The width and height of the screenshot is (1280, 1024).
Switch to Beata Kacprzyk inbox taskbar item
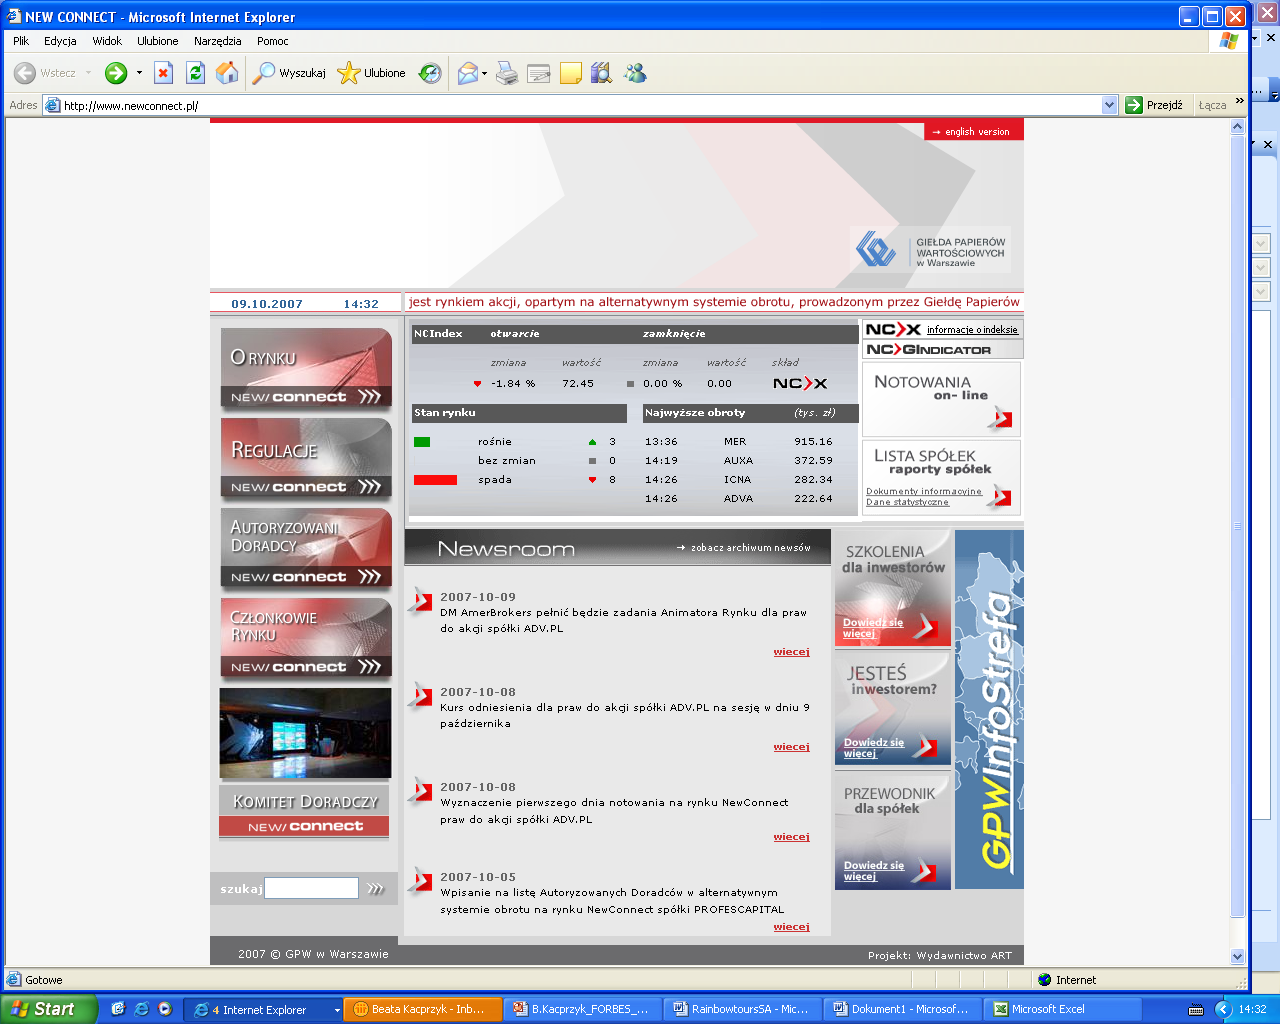pos(423,1009)
